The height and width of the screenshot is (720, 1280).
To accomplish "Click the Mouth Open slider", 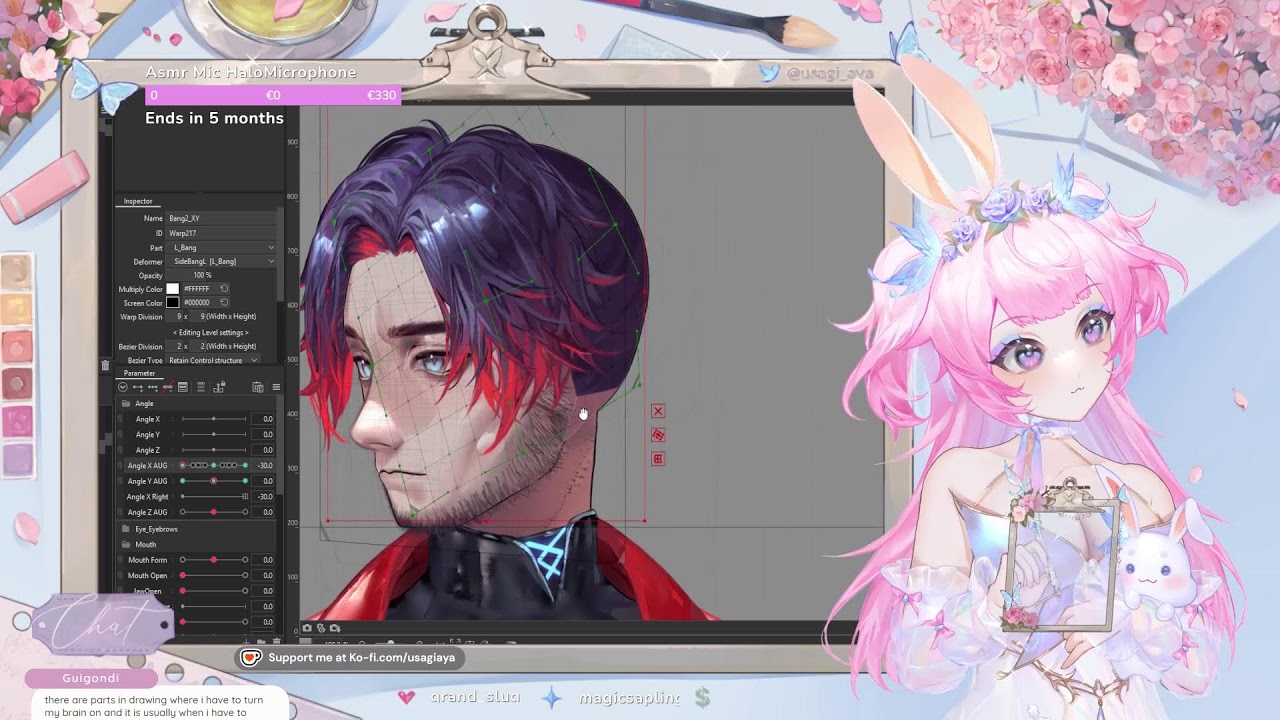I will [x=213, y=575].
